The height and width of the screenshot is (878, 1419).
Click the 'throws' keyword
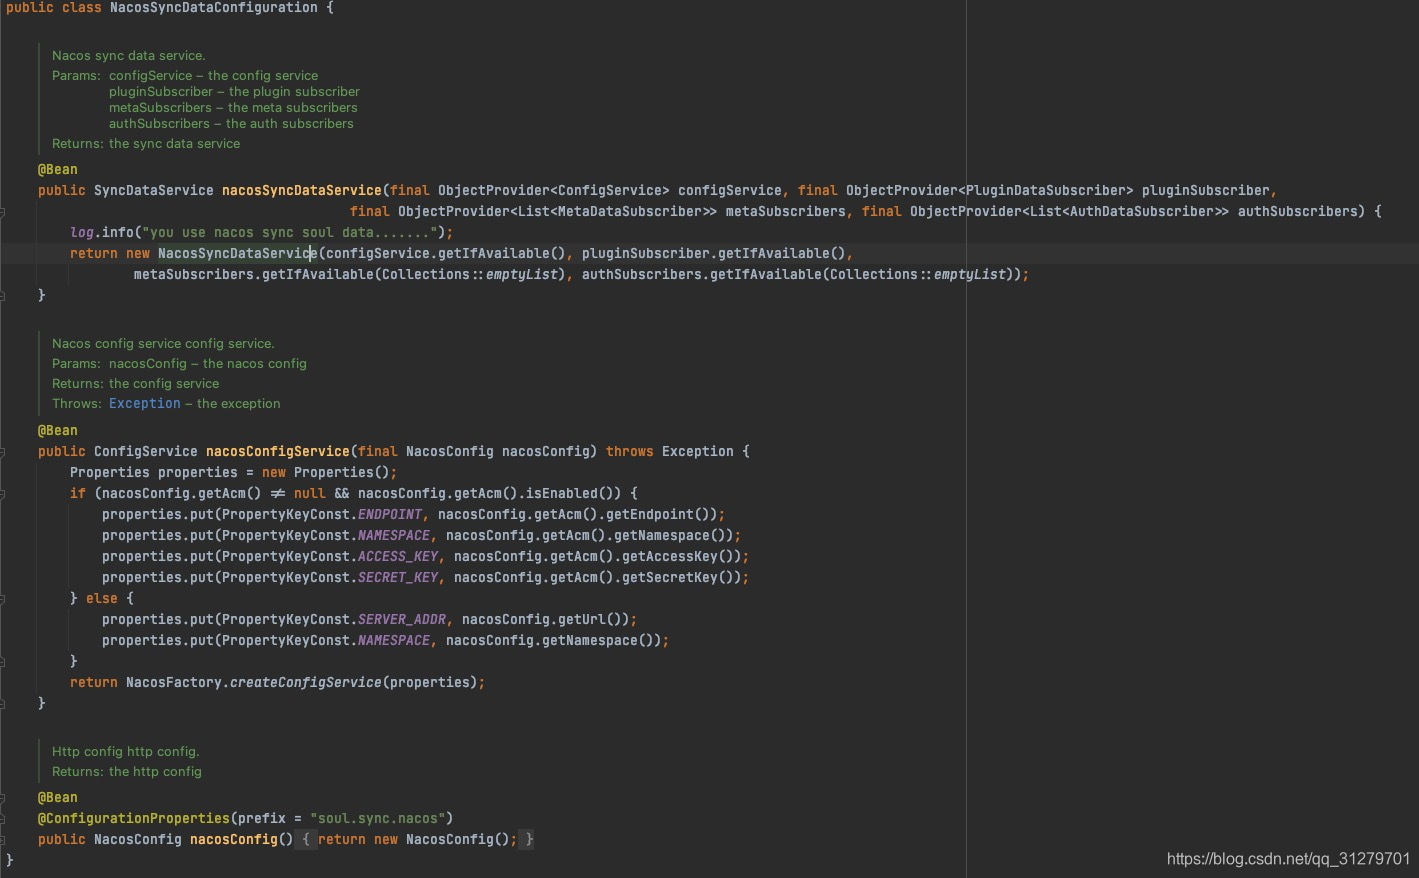pyautogui.click(x=630, y=451)
